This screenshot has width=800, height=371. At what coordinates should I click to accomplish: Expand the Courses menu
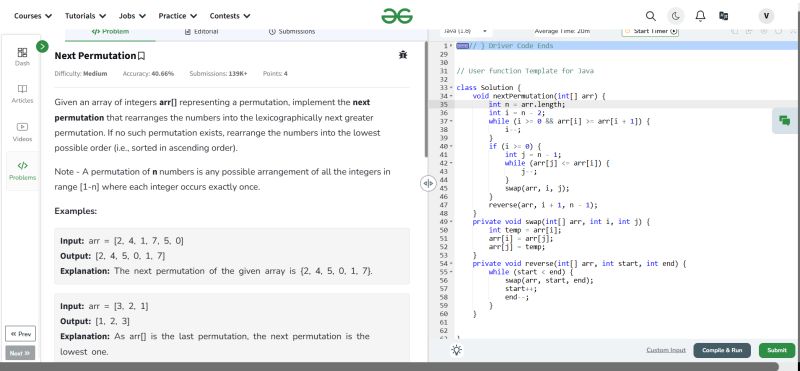coord(33,16)
